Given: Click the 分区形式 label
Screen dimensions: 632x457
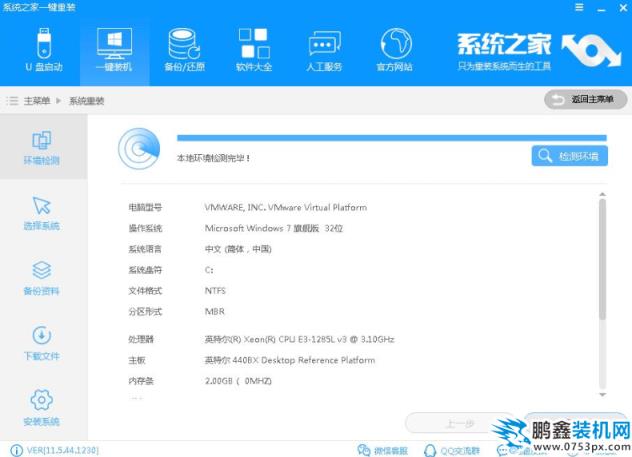Looking at the screenshot, I should (145, 312).
